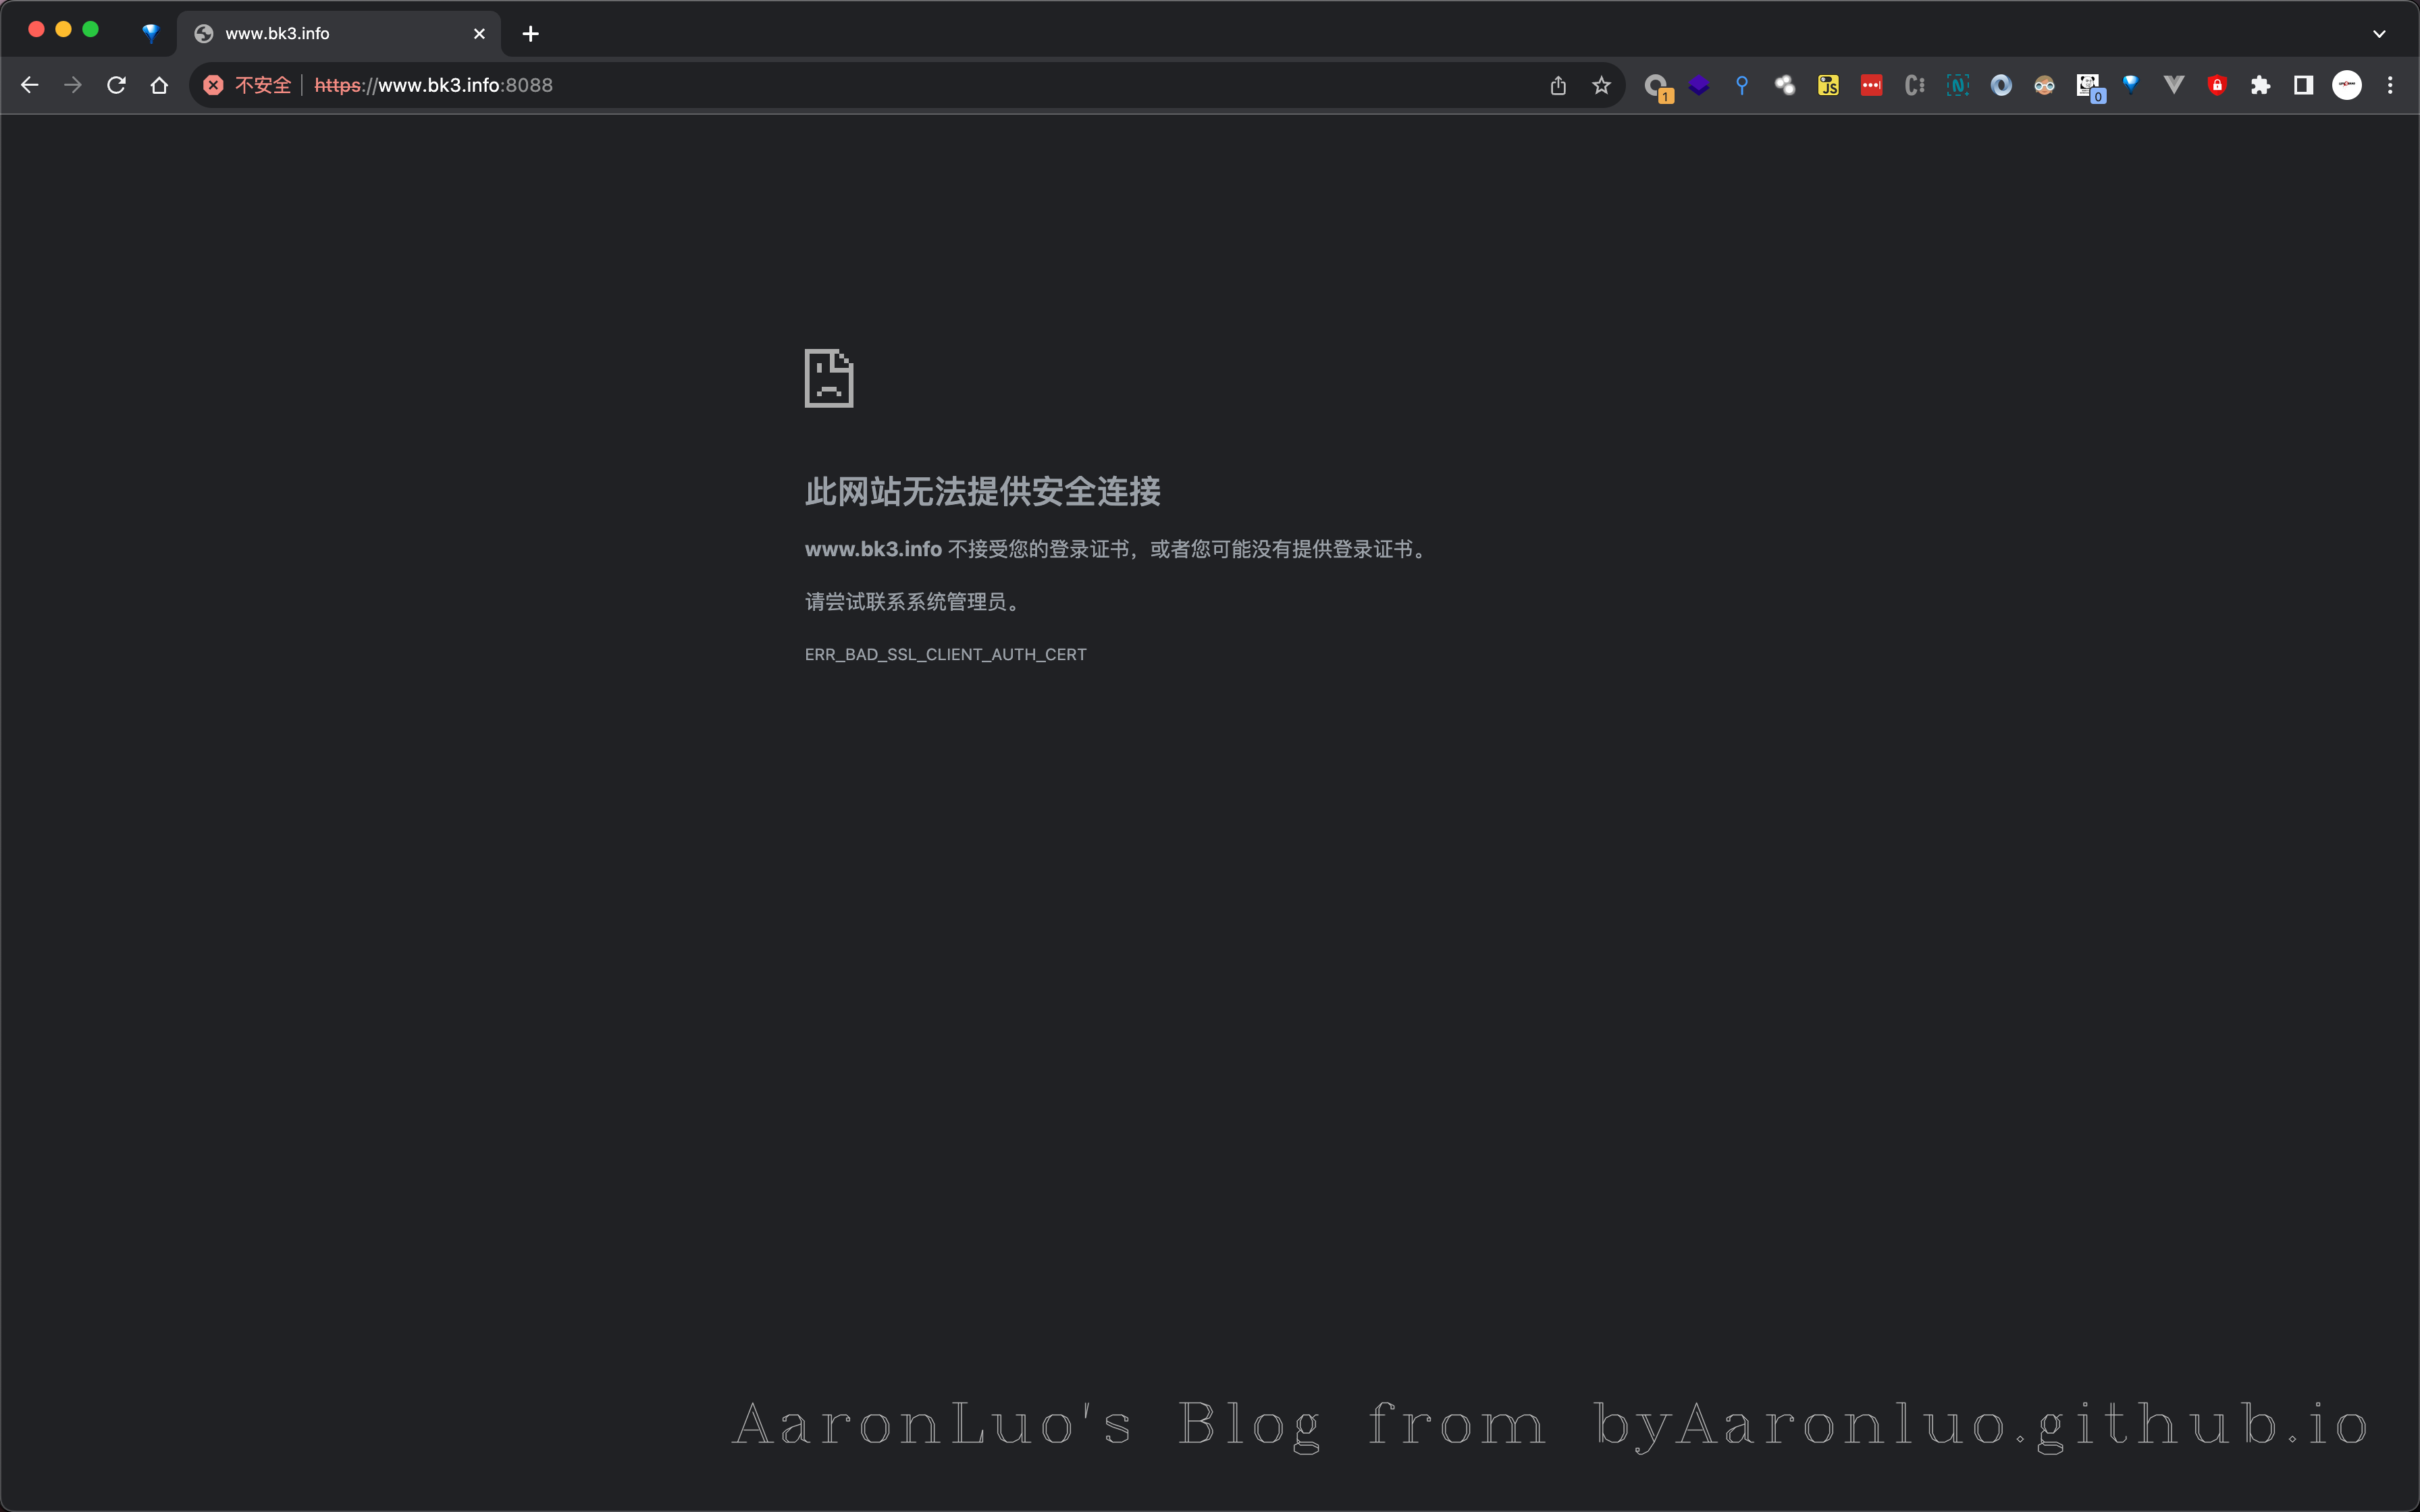Open the red LastPass extension icon
The image size is (2420, 1512).
pos(1871,85)
